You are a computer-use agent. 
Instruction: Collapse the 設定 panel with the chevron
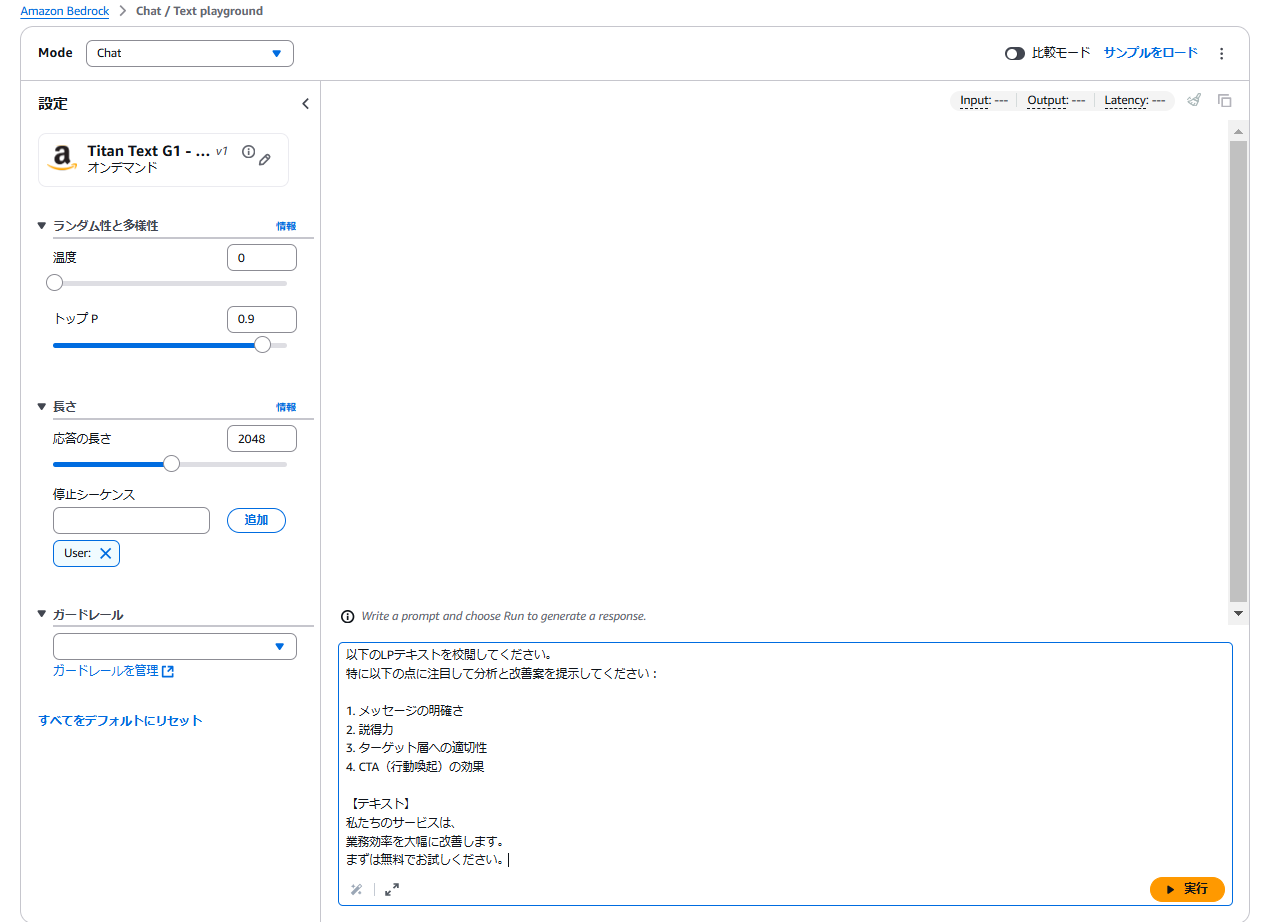305,103
